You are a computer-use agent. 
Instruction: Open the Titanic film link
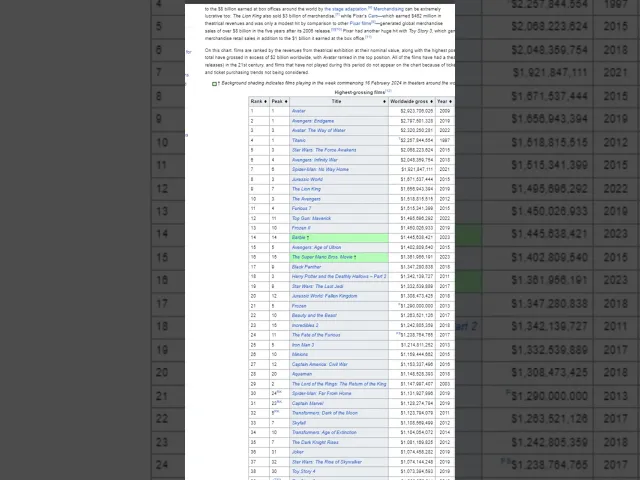point(298,140)
